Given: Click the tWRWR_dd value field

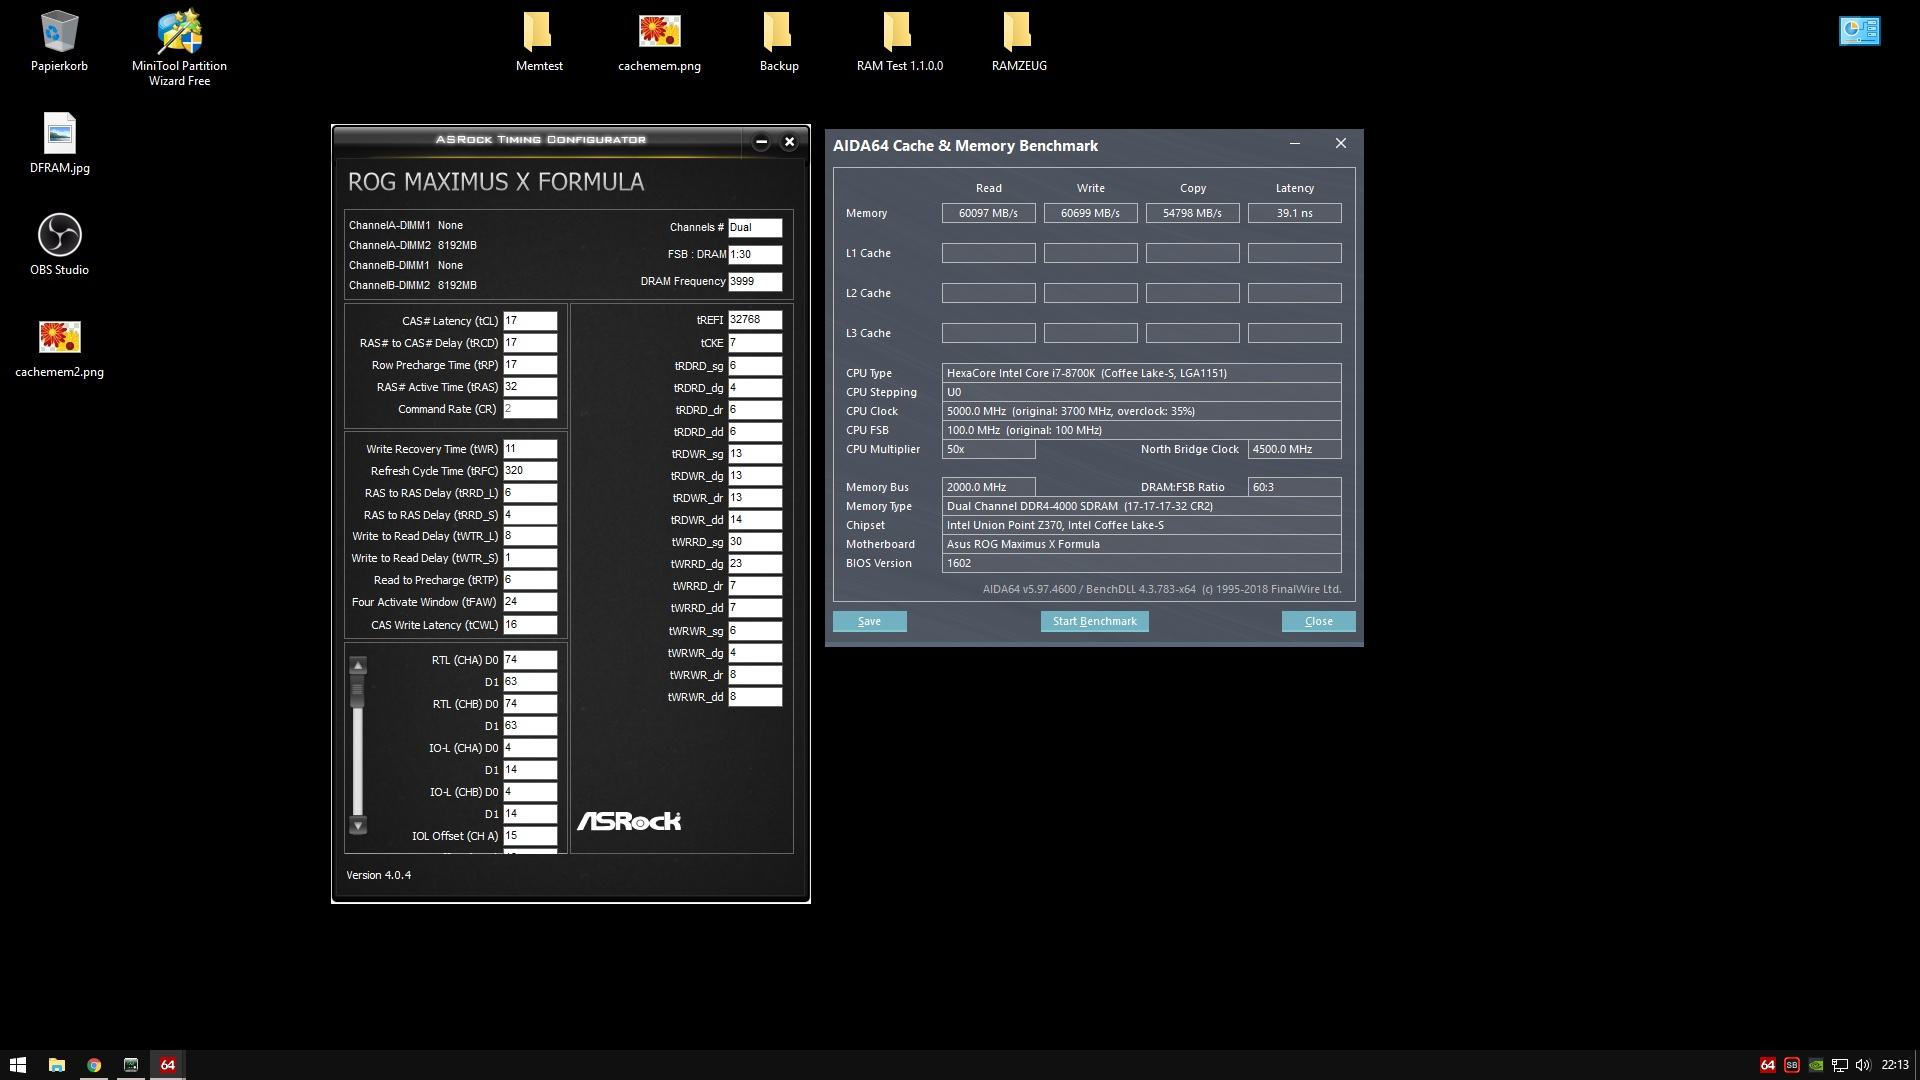Looking at the screenshot, I should 754,697.
